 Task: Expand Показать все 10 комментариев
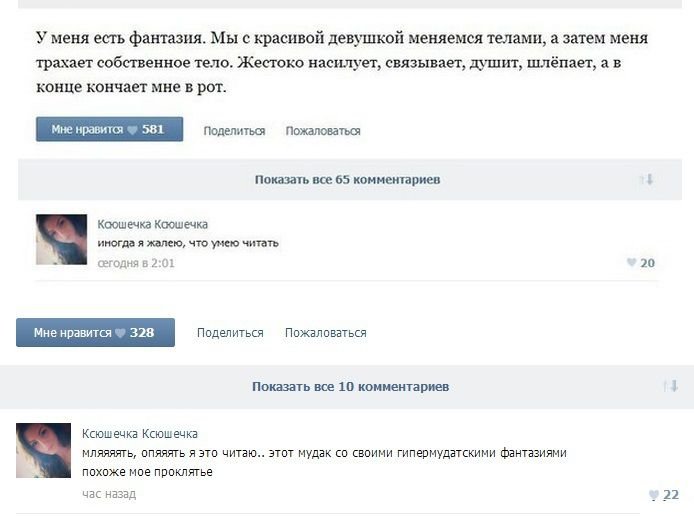[350, 387]
